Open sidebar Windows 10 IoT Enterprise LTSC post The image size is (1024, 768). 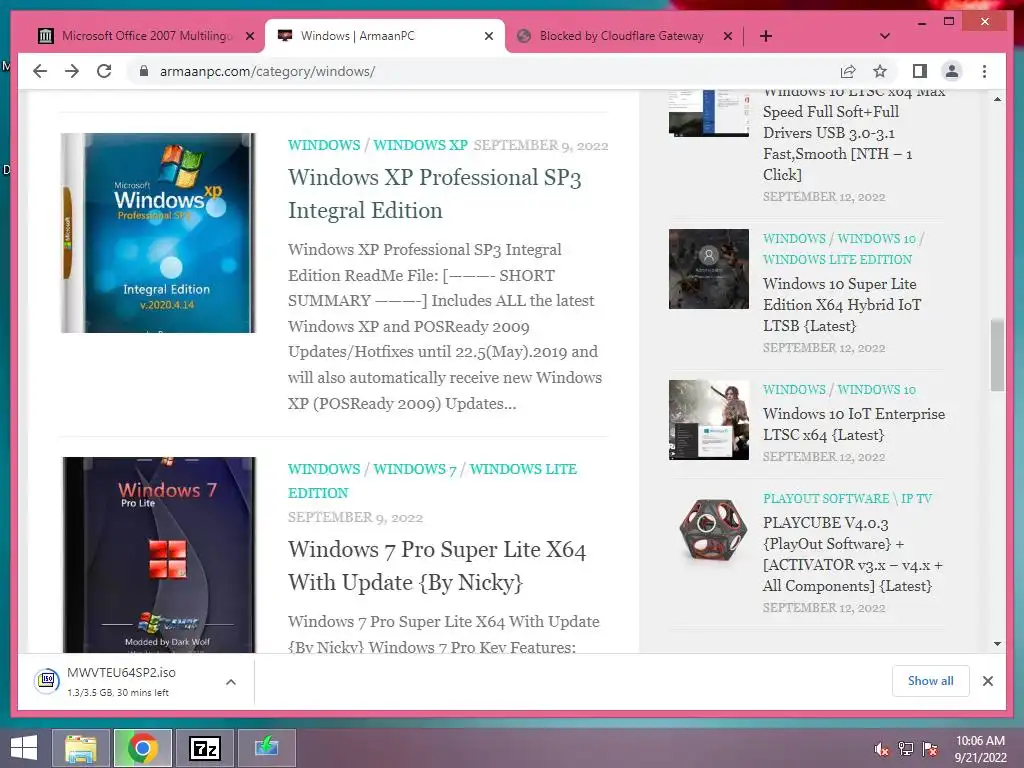[x=854, y=424]
